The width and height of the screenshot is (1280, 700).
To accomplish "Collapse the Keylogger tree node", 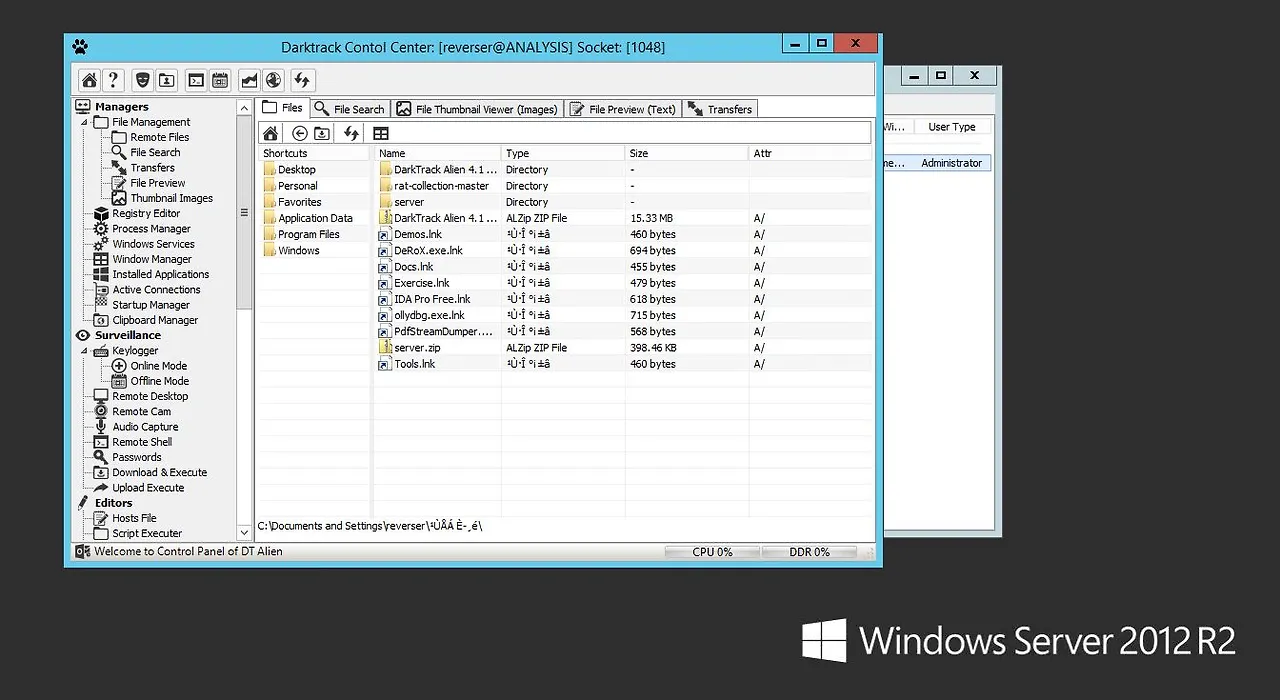I will tap(84, 351).
